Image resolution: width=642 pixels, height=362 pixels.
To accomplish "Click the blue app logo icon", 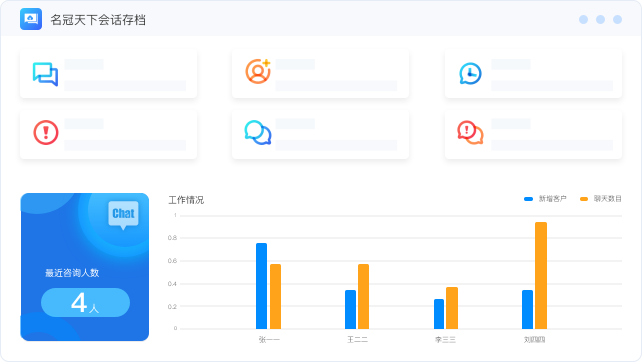I will (31, 19).
